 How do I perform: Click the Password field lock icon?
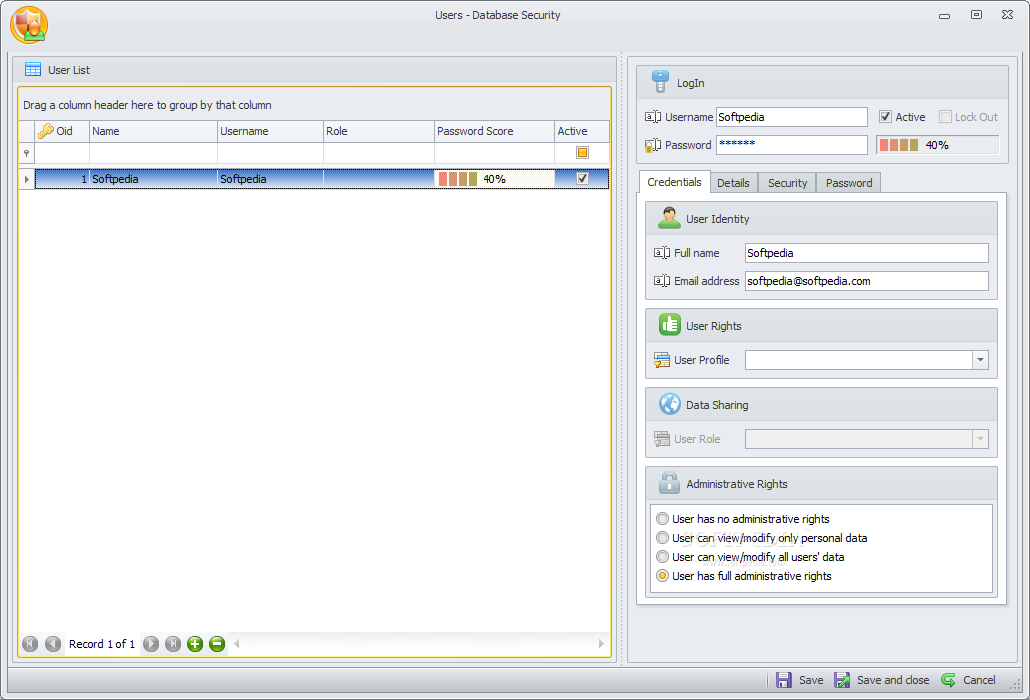coord(653,145)
